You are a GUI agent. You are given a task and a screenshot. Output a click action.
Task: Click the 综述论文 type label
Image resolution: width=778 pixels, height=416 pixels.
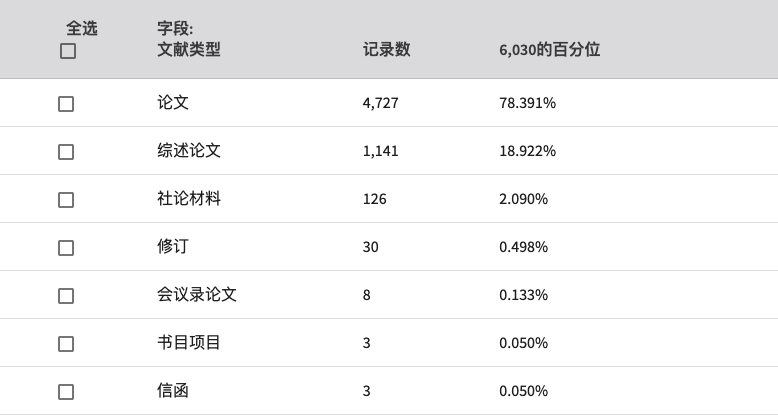189,150
